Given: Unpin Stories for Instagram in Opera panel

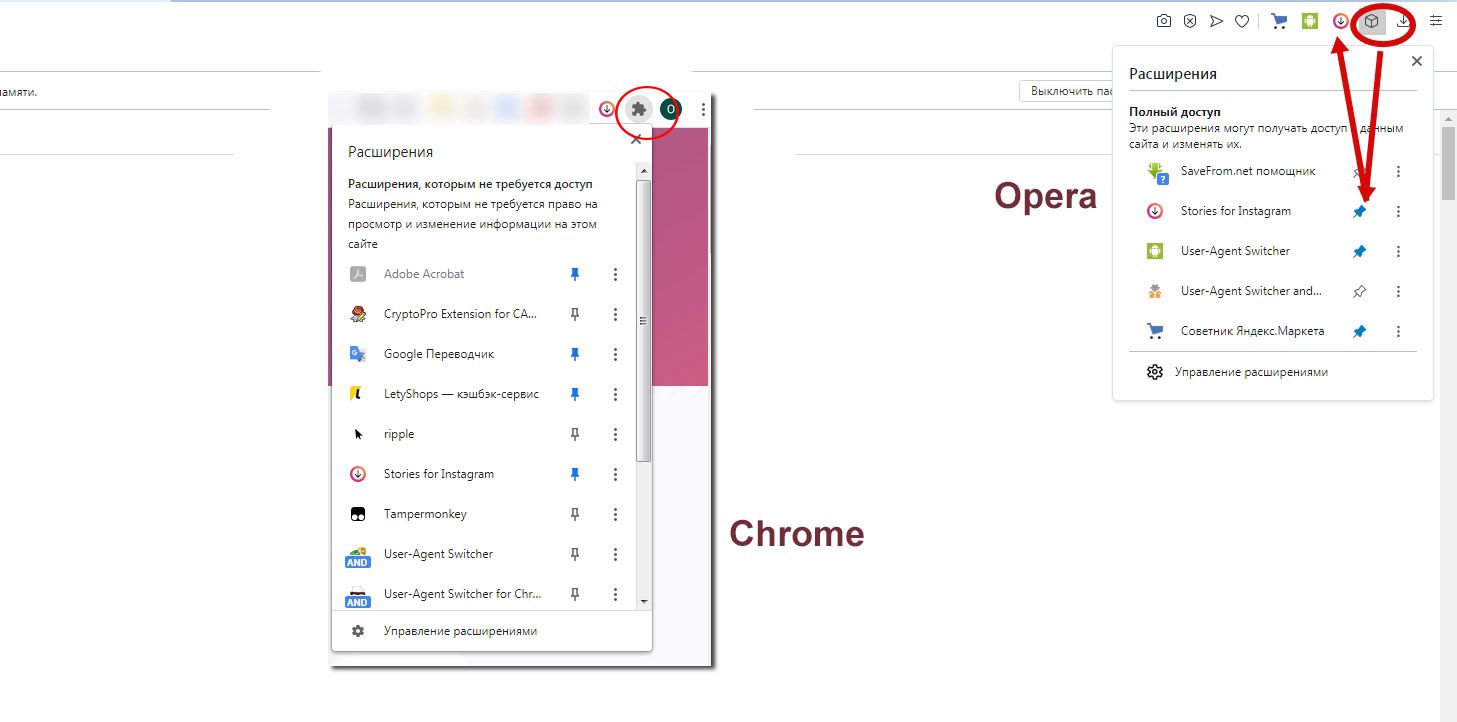Looking at the screenshot, I should tap(1359, 212).
